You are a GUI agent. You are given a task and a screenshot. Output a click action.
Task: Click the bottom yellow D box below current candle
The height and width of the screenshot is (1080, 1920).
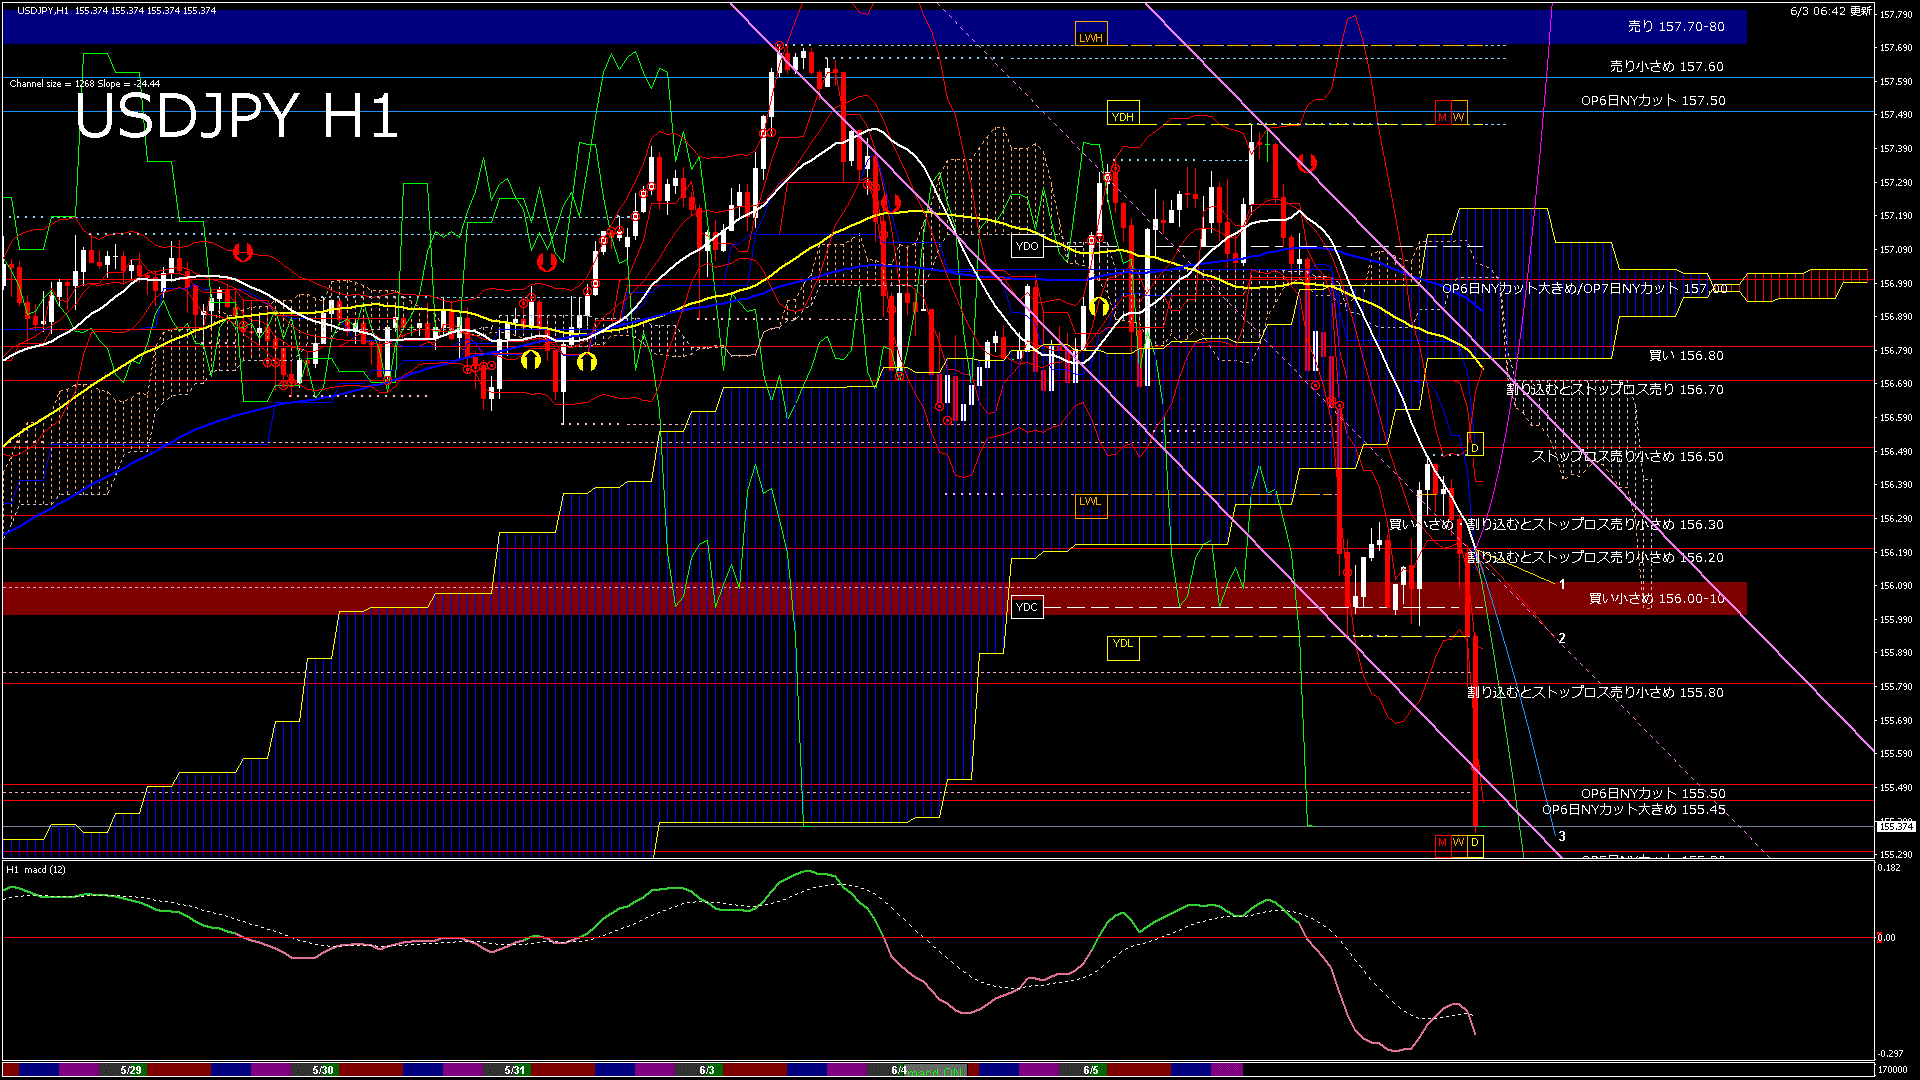point(1474,843)
